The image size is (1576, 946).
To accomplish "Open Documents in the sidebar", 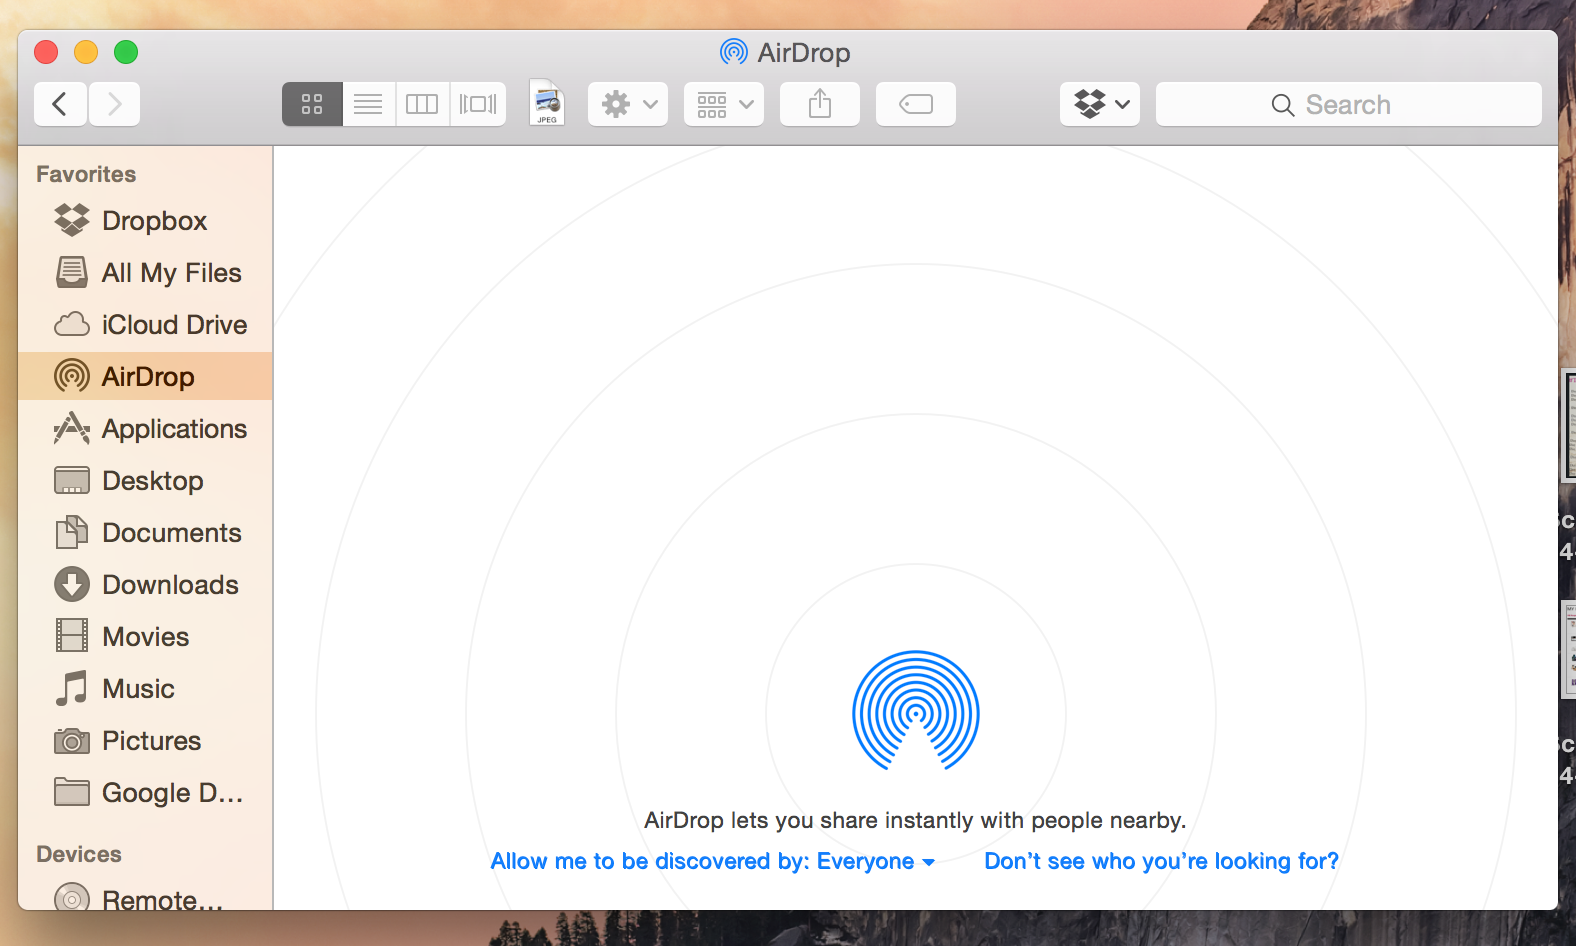I will (x=145, y=532).
